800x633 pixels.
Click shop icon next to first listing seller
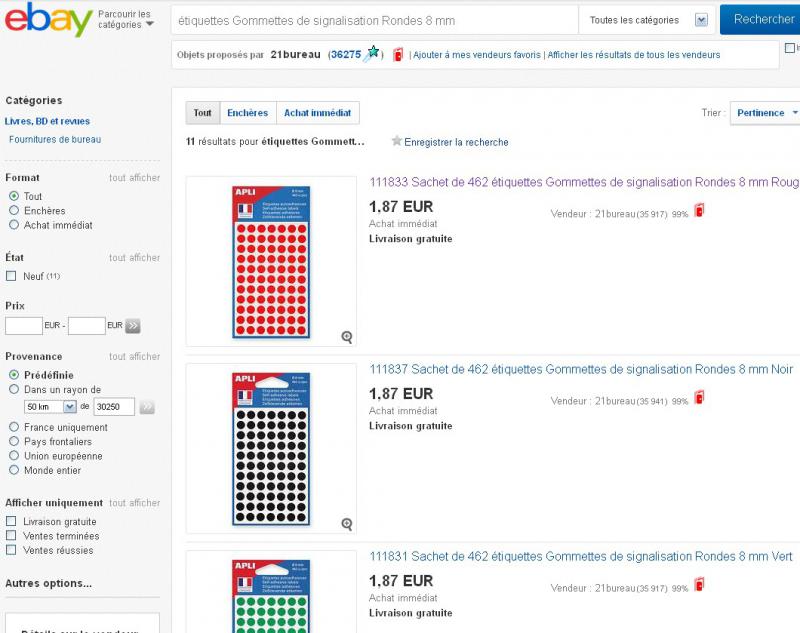(699, 211)
